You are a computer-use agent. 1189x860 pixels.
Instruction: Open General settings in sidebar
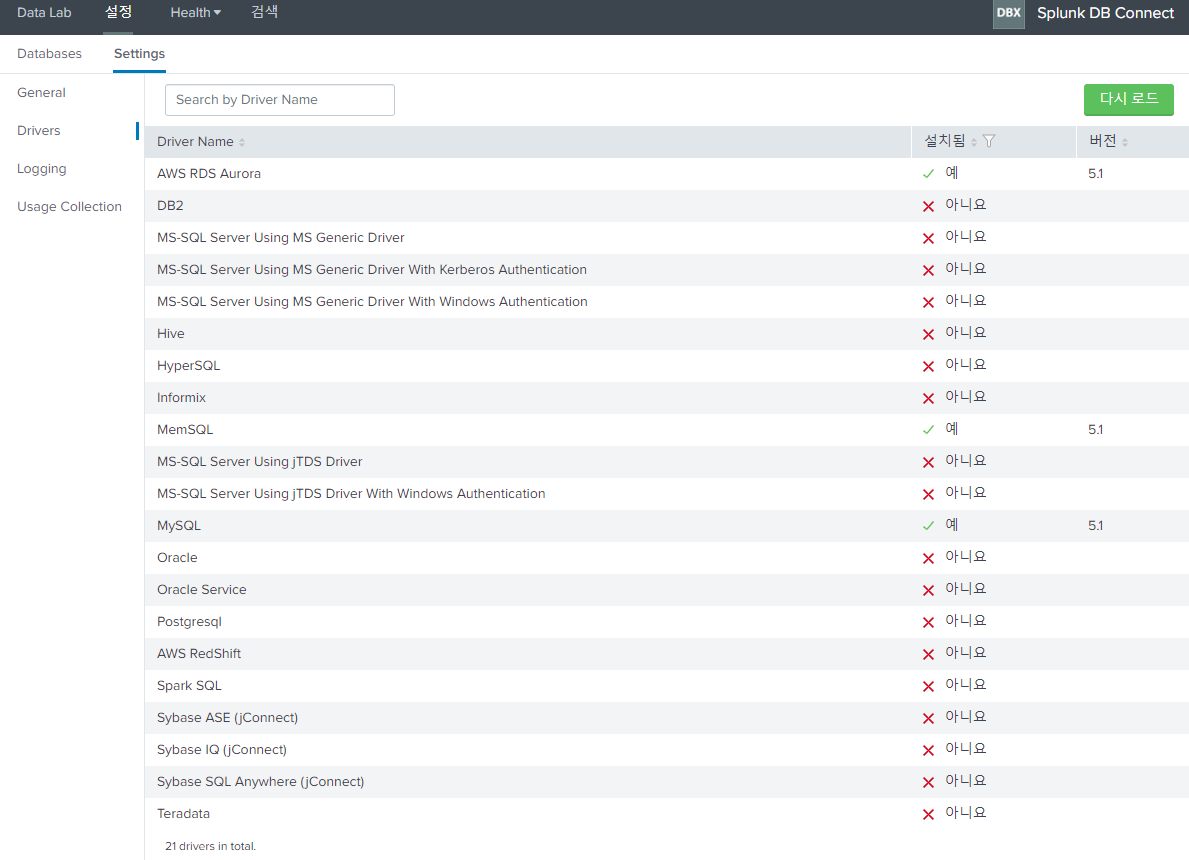[x=41, y=93]
